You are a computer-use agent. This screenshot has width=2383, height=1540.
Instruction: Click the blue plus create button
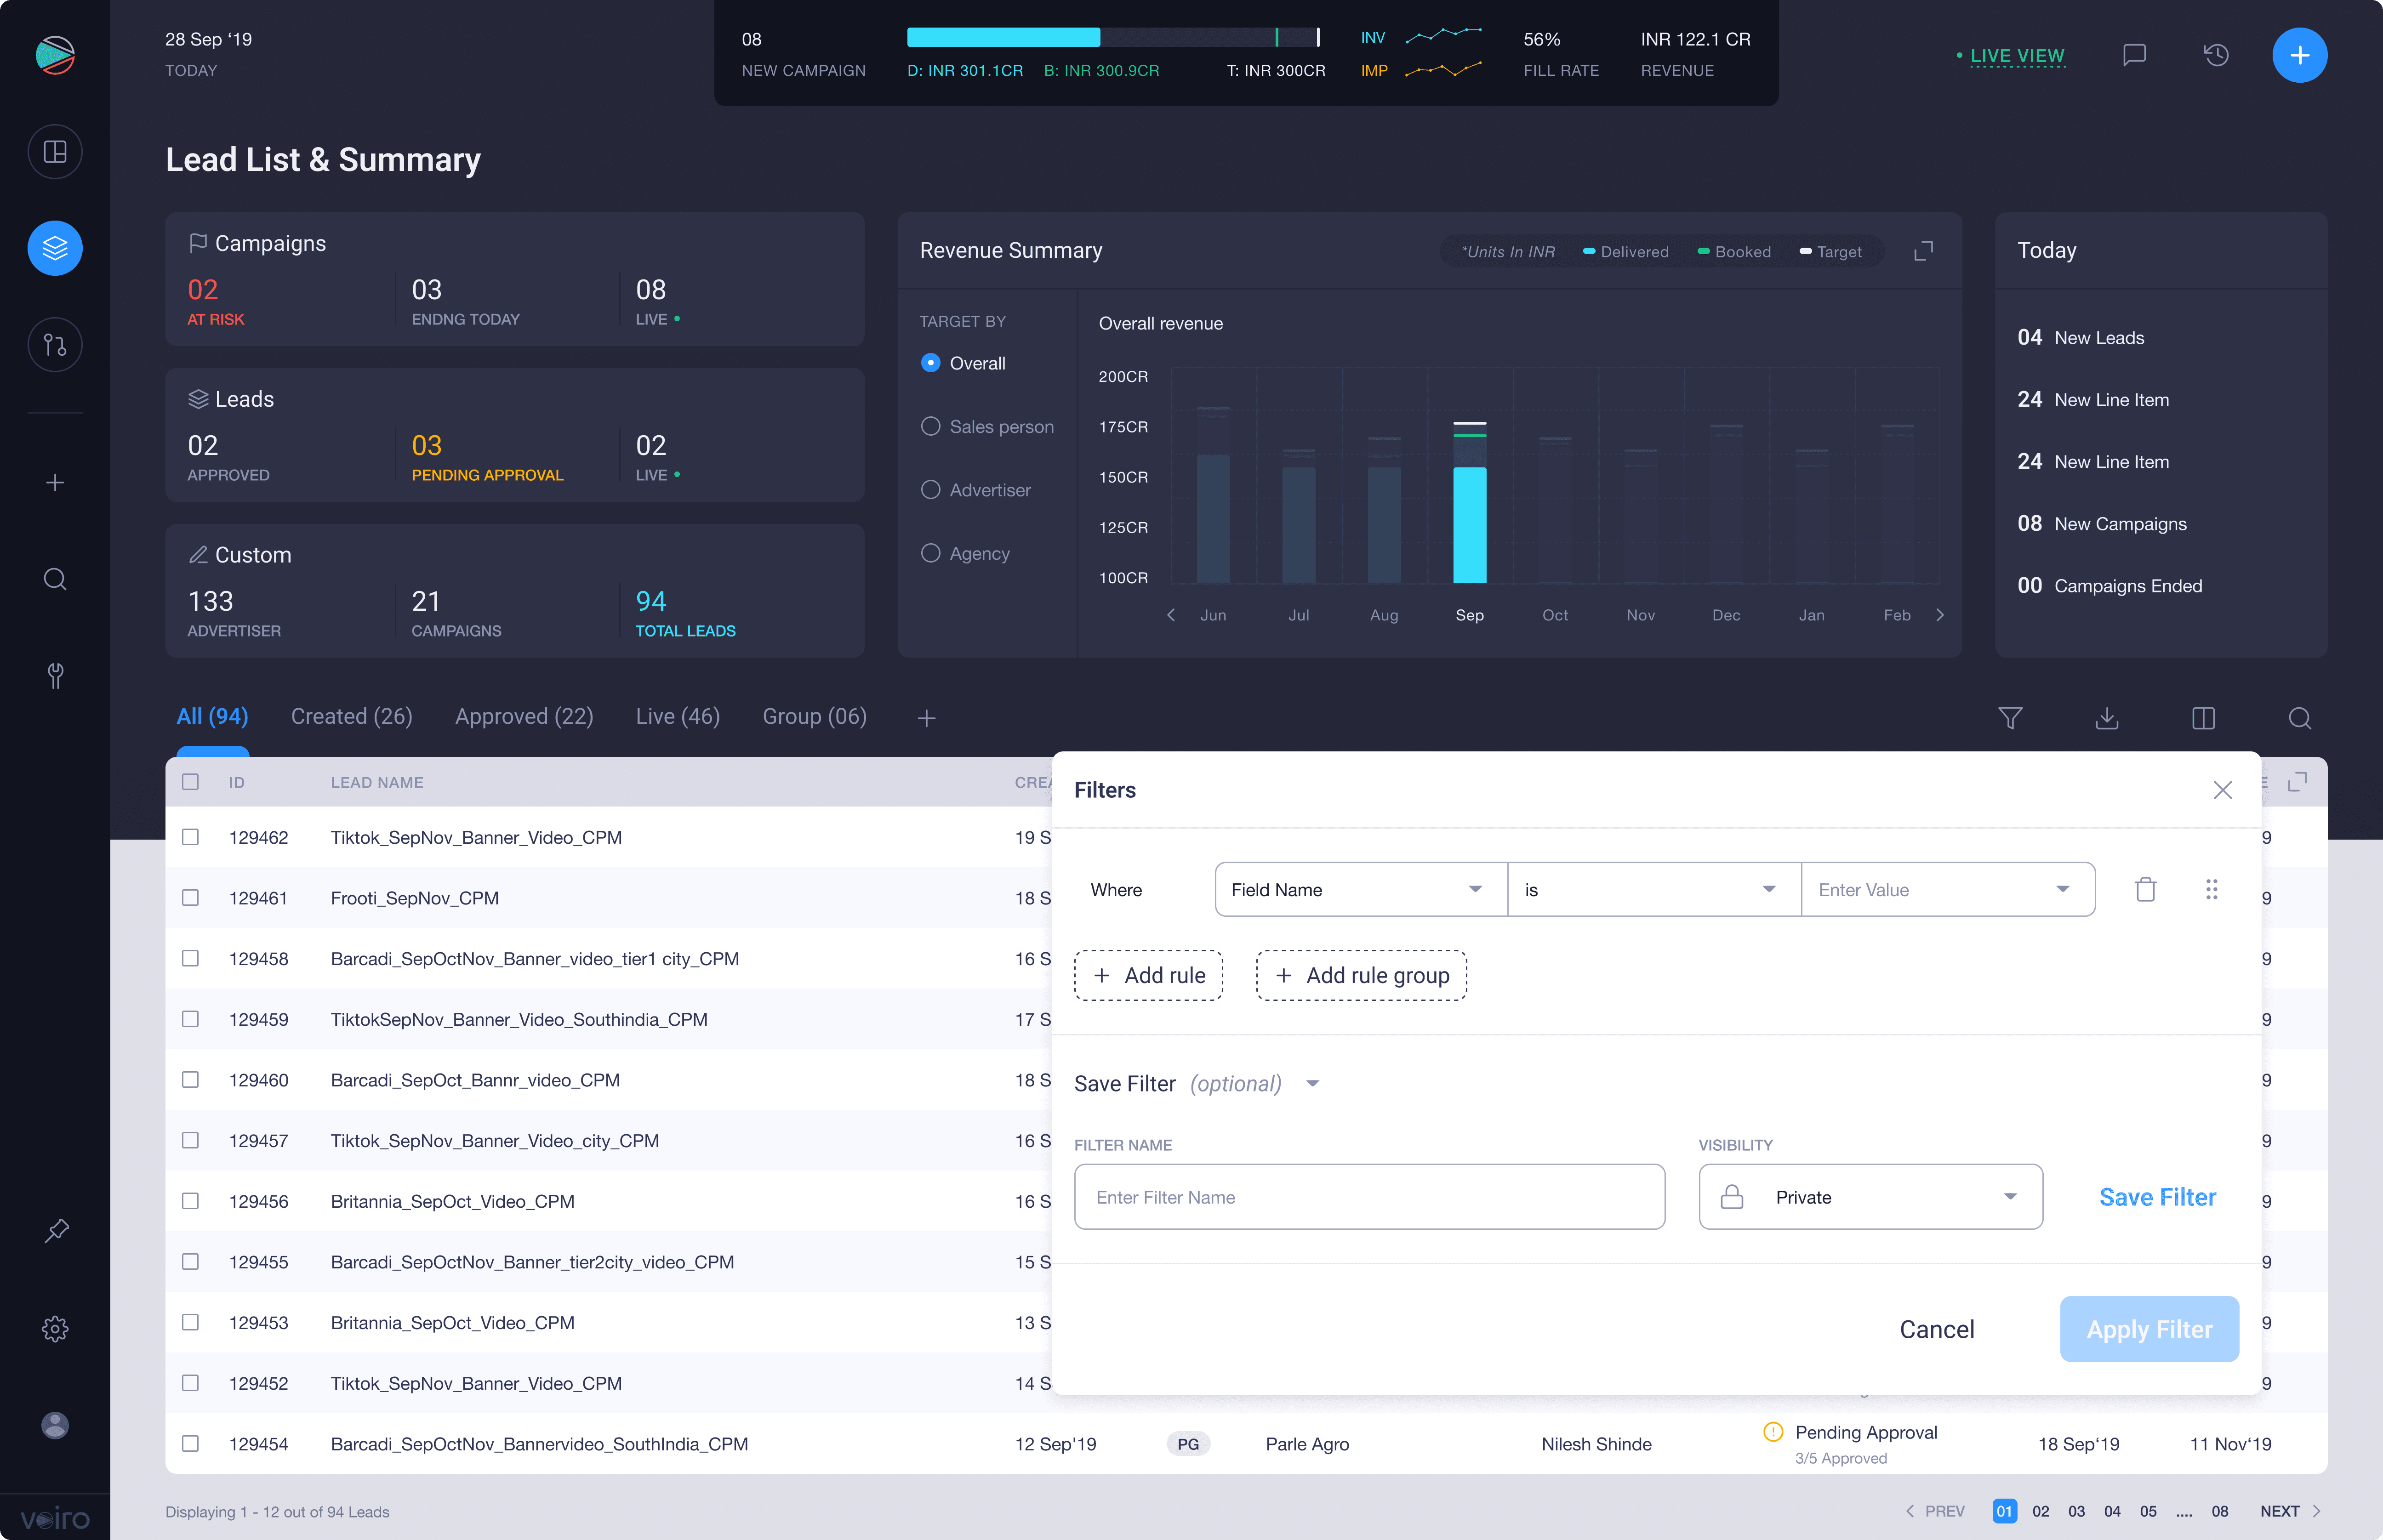[2299, 55]
